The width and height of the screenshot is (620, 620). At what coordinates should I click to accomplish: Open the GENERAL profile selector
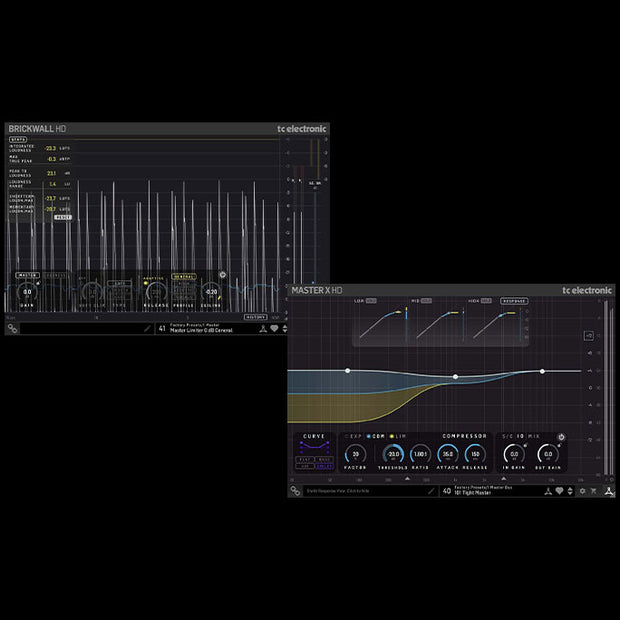tap(184, 276)
